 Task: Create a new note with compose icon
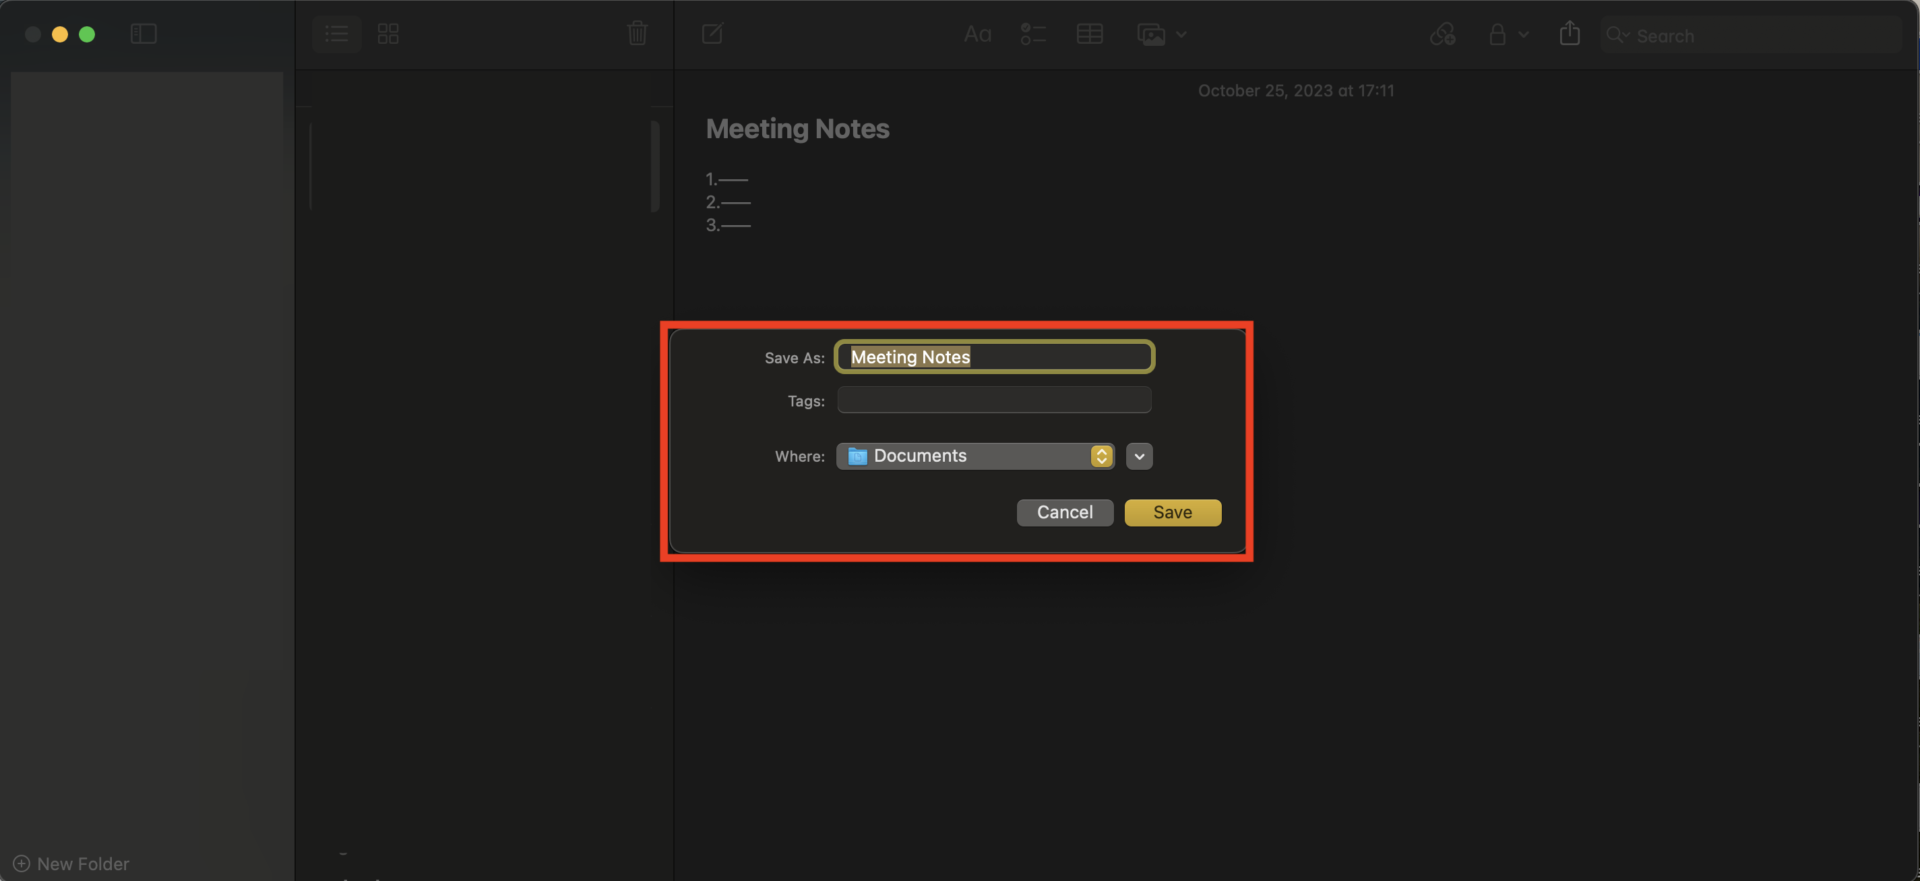point(712,34)
